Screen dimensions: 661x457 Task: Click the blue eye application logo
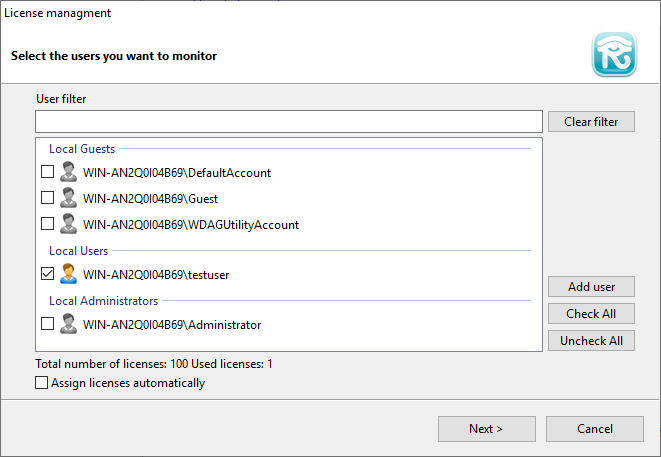coord(614,54)
